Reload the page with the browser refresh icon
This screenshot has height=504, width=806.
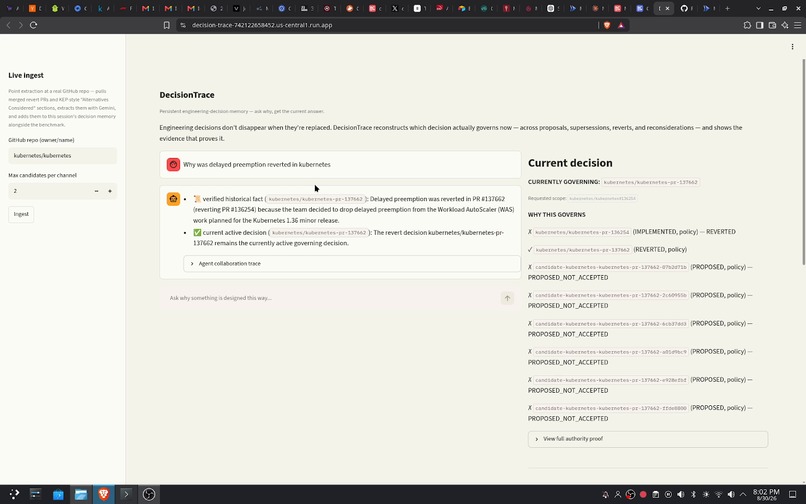pyautogui.click(x=33, y=25)
